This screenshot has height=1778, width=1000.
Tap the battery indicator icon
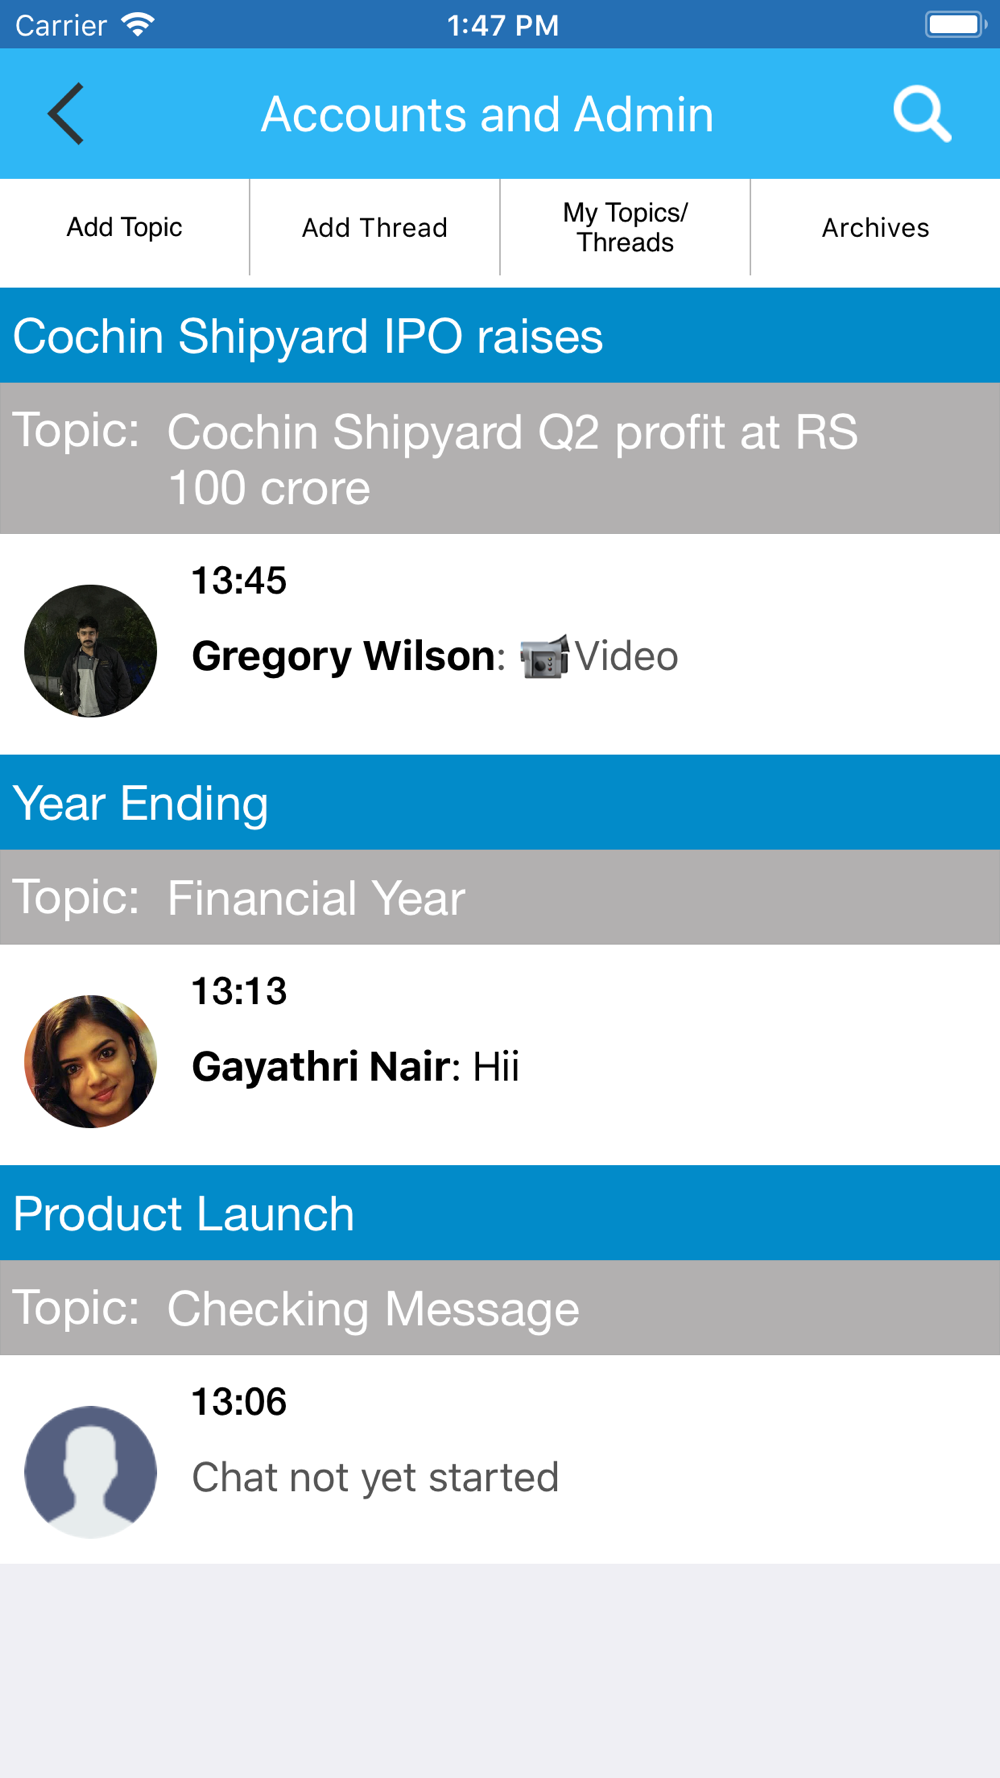(955, 24)
